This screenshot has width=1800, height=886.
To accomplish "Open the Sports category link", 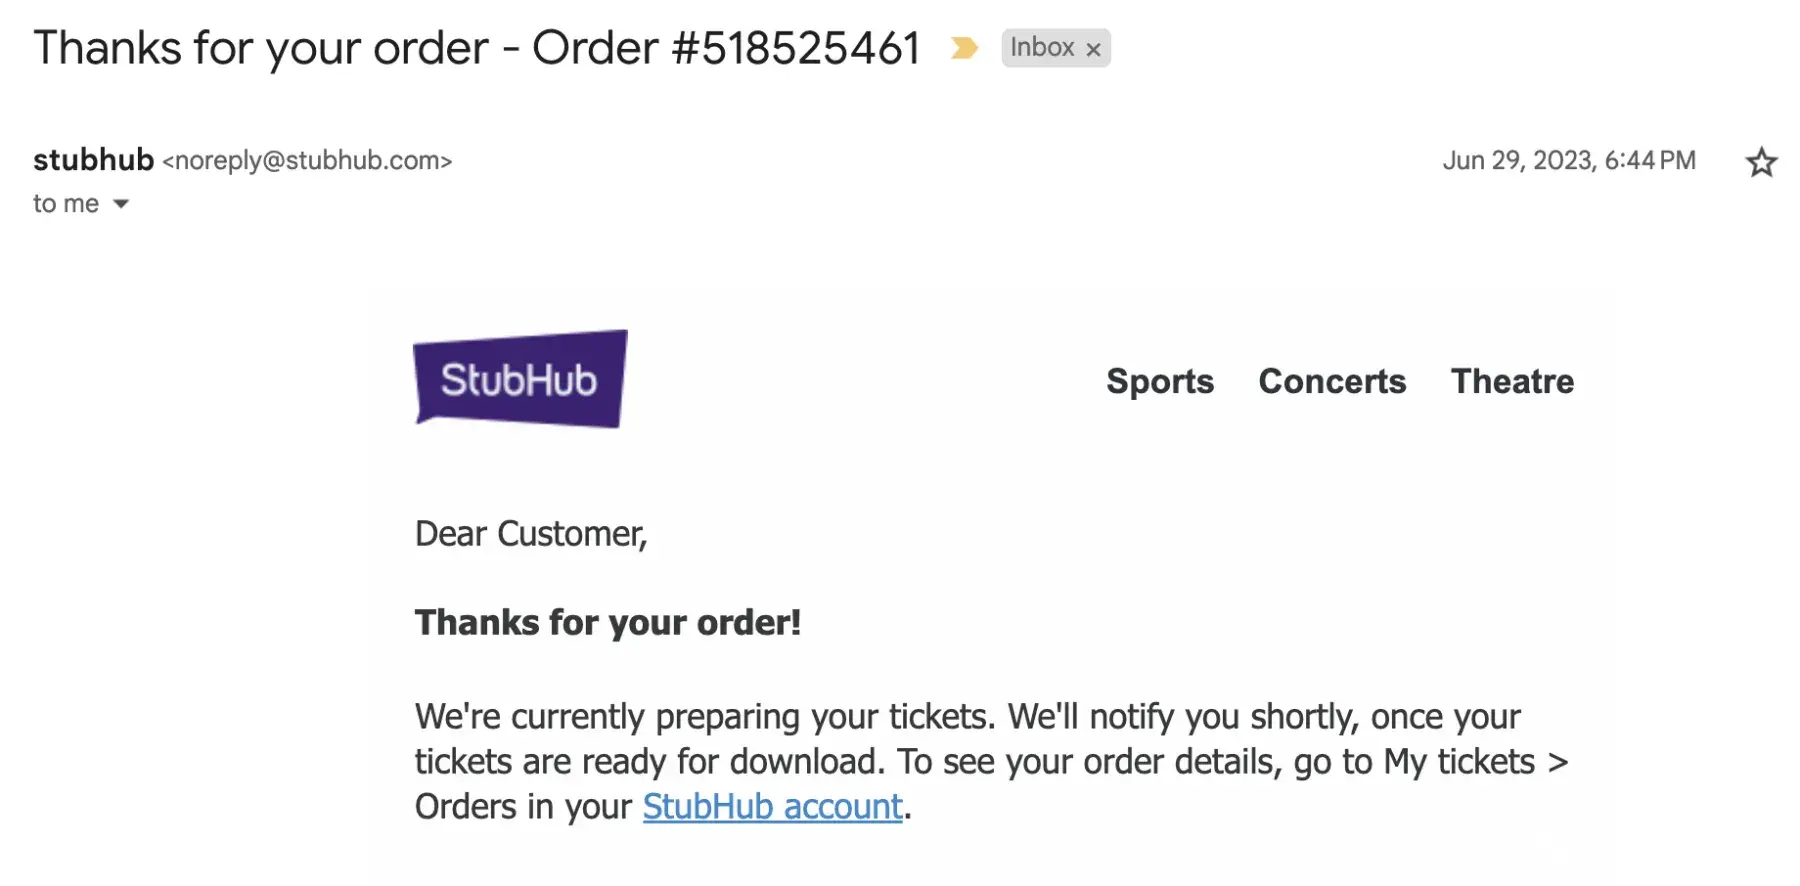I will [1159, 381].
